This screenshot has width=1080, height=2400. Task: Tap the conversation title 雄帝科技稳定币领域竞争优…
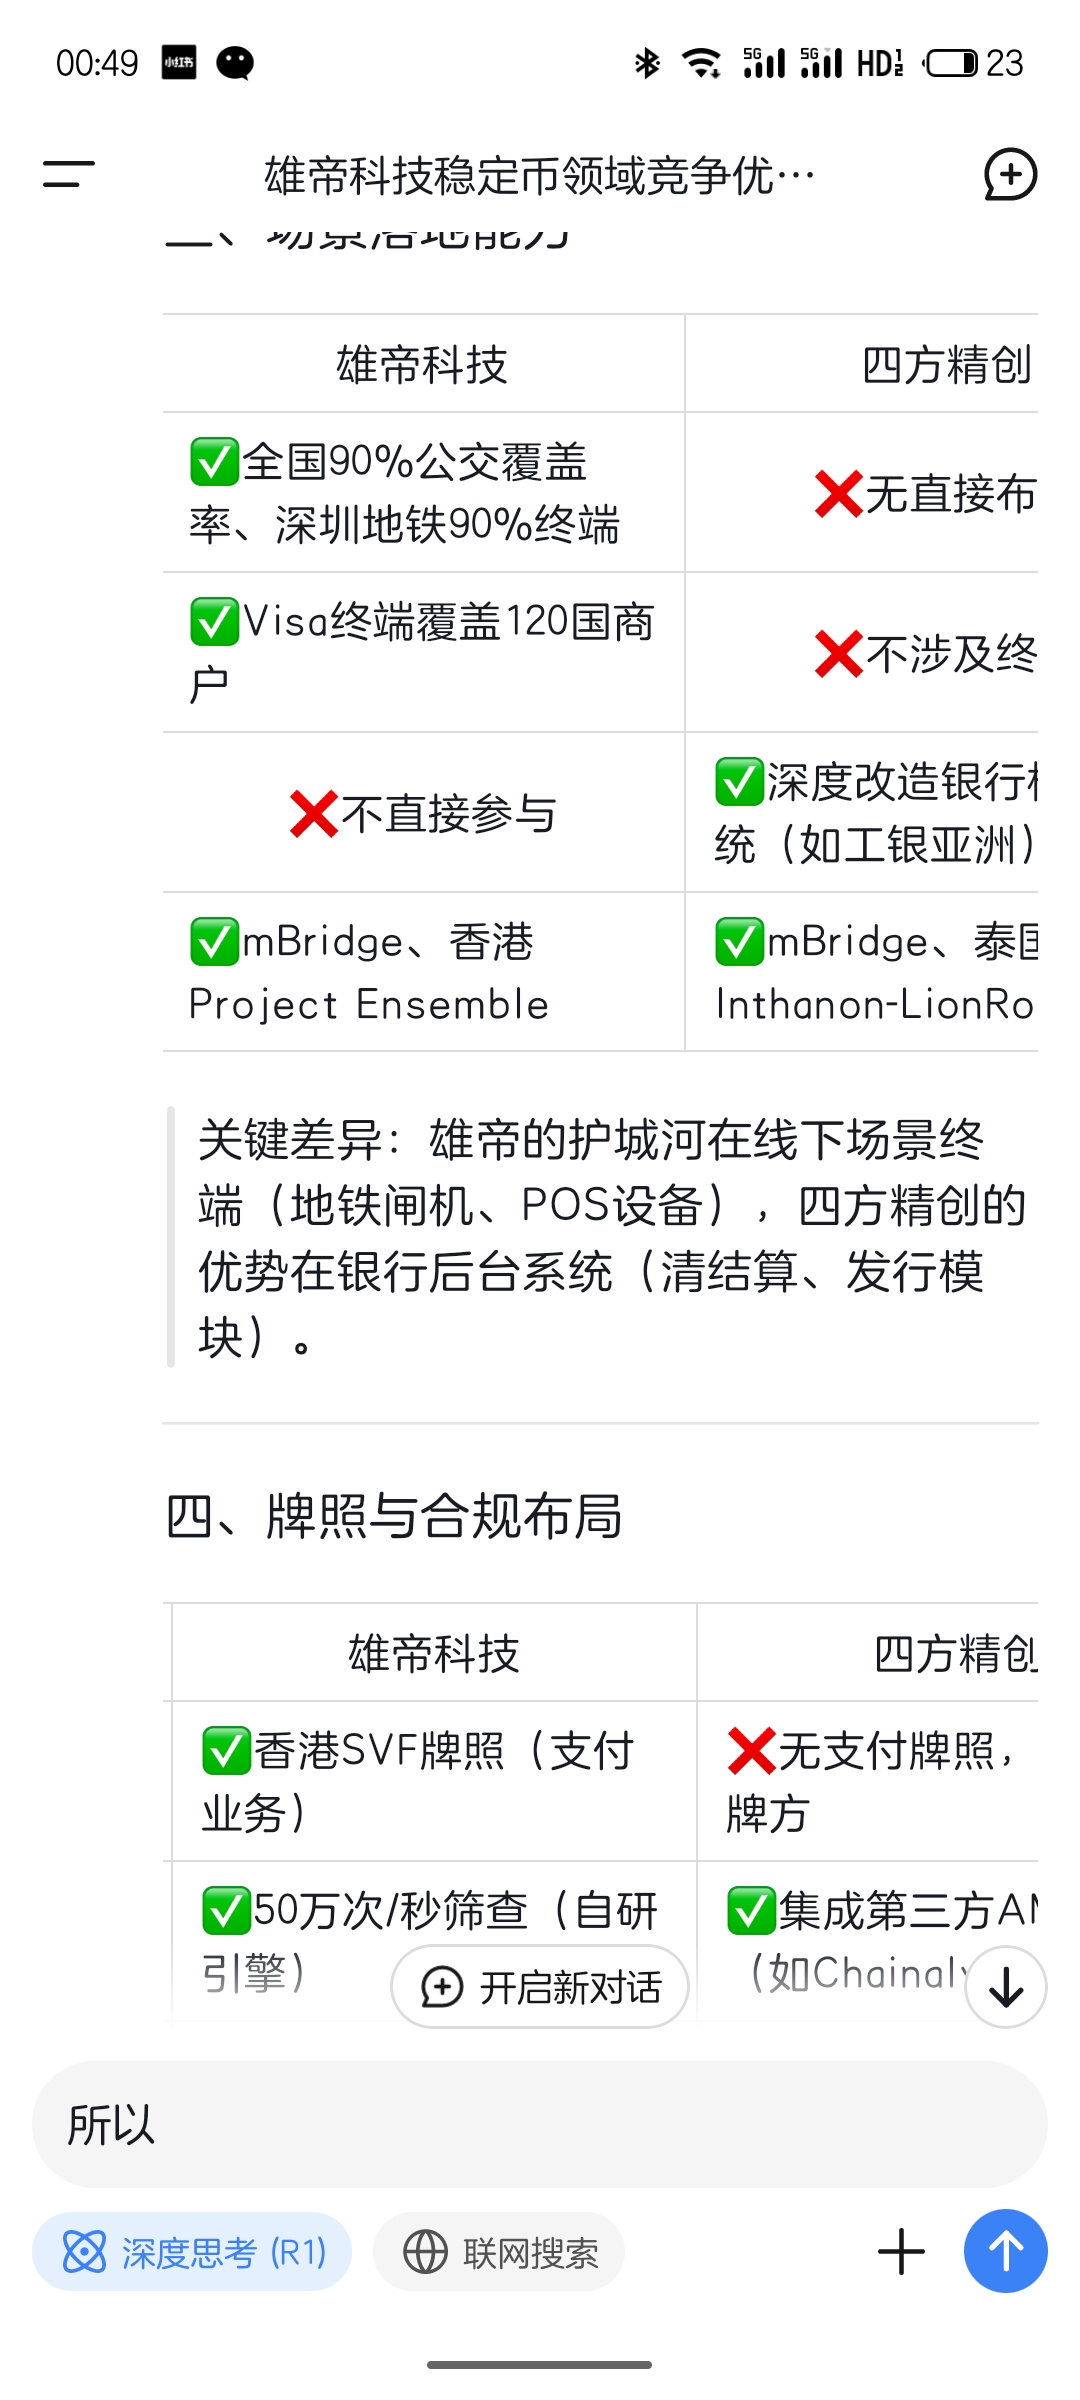[x=539, y=176]
